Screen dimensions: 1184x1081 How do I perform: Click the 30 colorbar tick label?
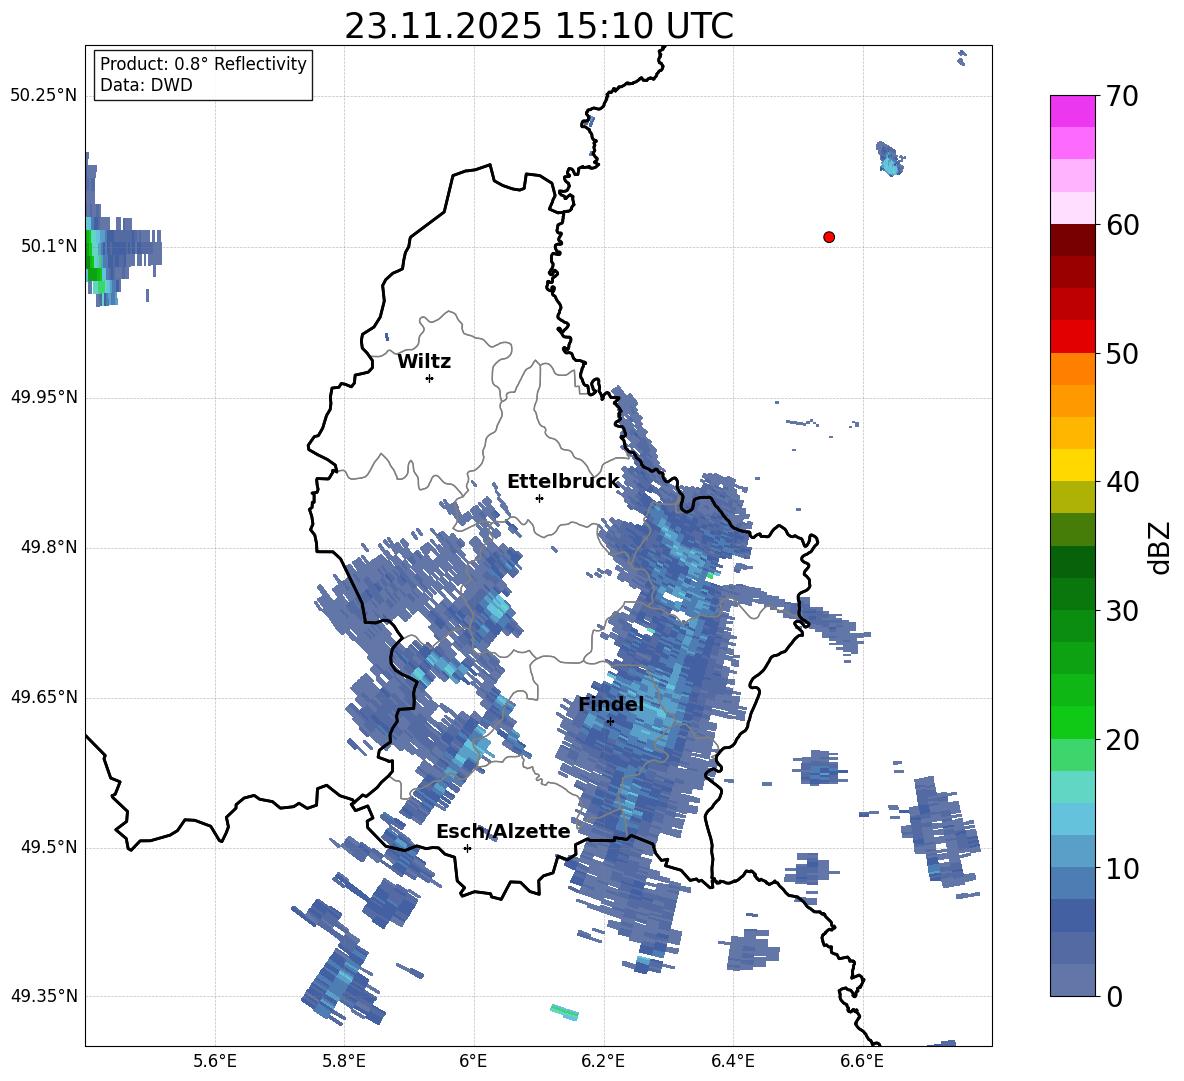[x=1122, y=611]
